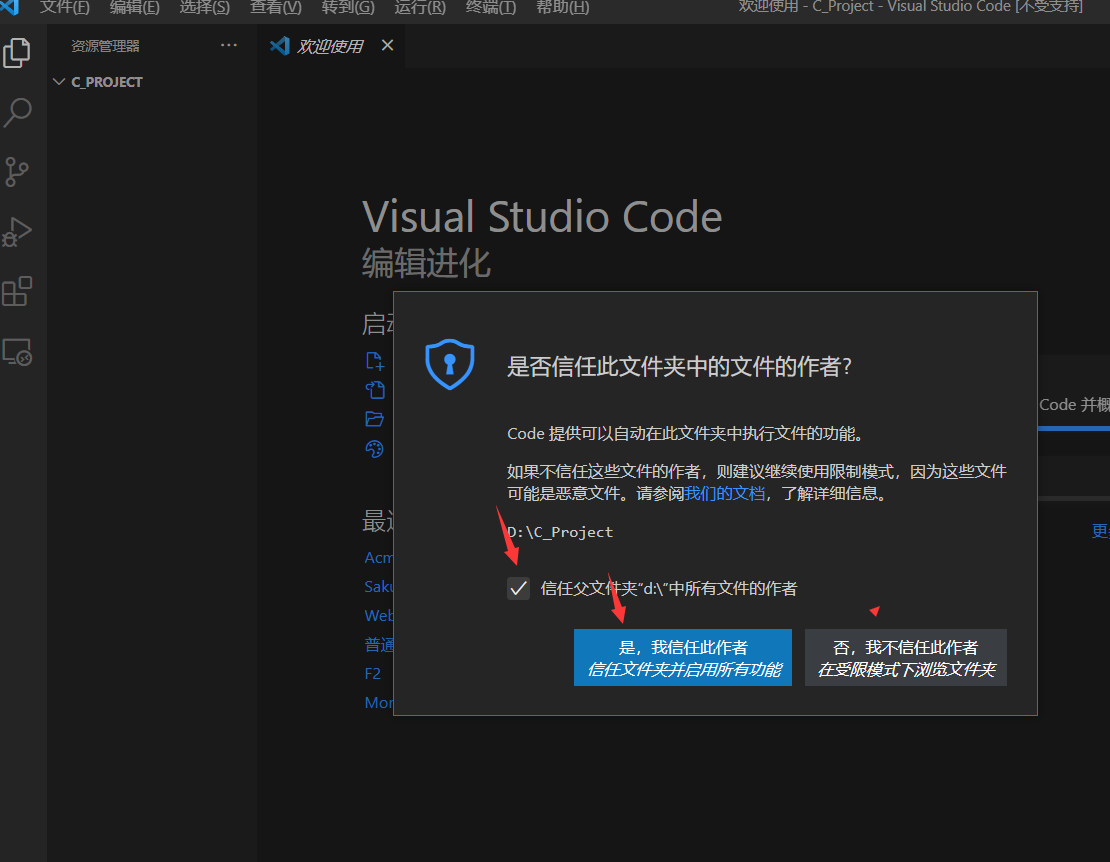
Task: Open recent item starting with Acm
Action: tap(379, 558)
